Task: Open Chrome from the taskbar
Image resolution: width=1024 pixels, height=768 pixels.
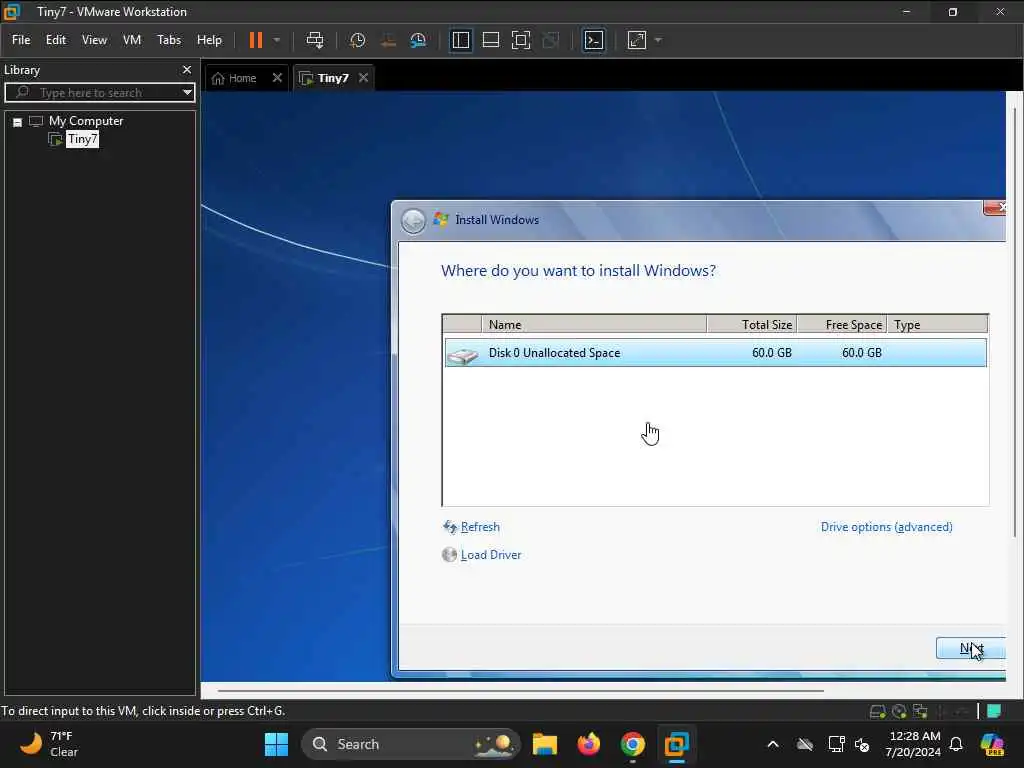Action: coord(632,744)
